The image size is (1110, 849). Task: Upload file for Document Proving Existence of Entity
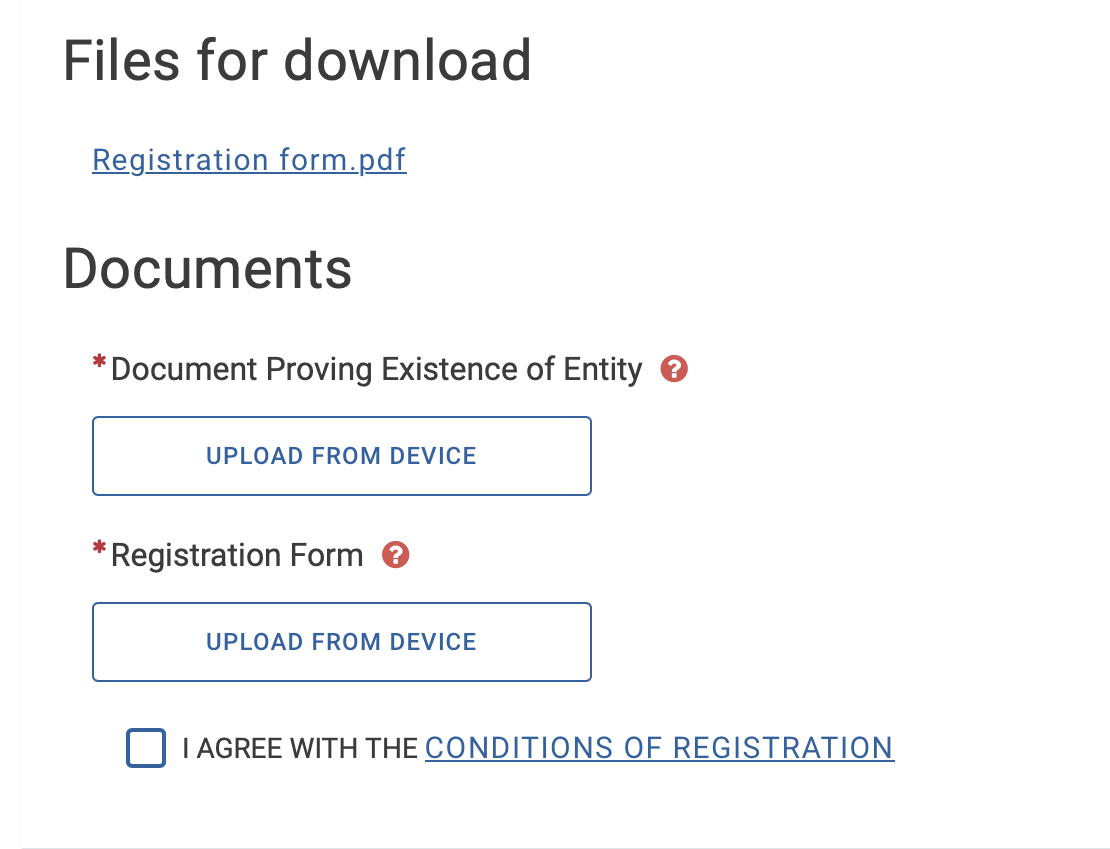(342, 456)
